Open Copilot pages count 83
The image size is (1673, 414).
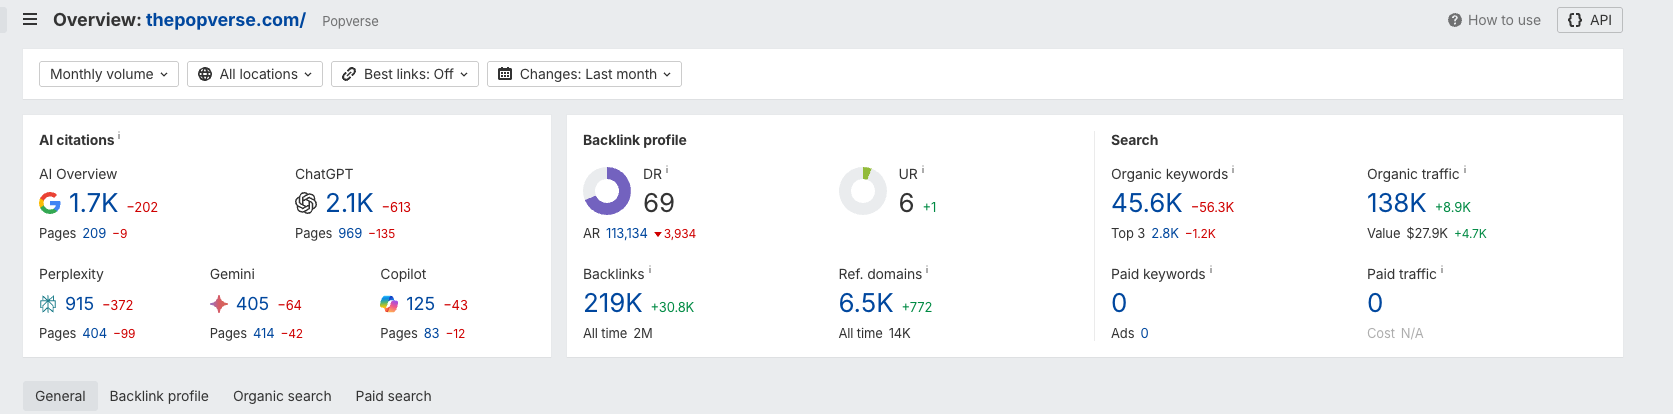tap(431, 333)
